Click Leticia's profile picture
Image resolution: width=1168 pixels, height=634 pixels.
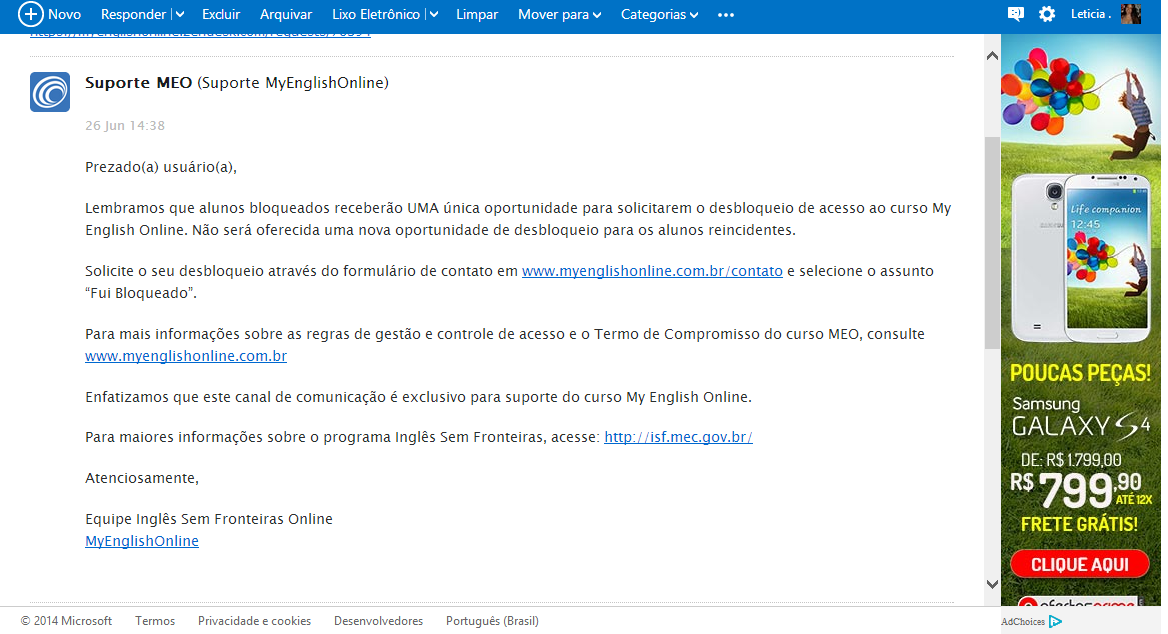point(1130,14)
